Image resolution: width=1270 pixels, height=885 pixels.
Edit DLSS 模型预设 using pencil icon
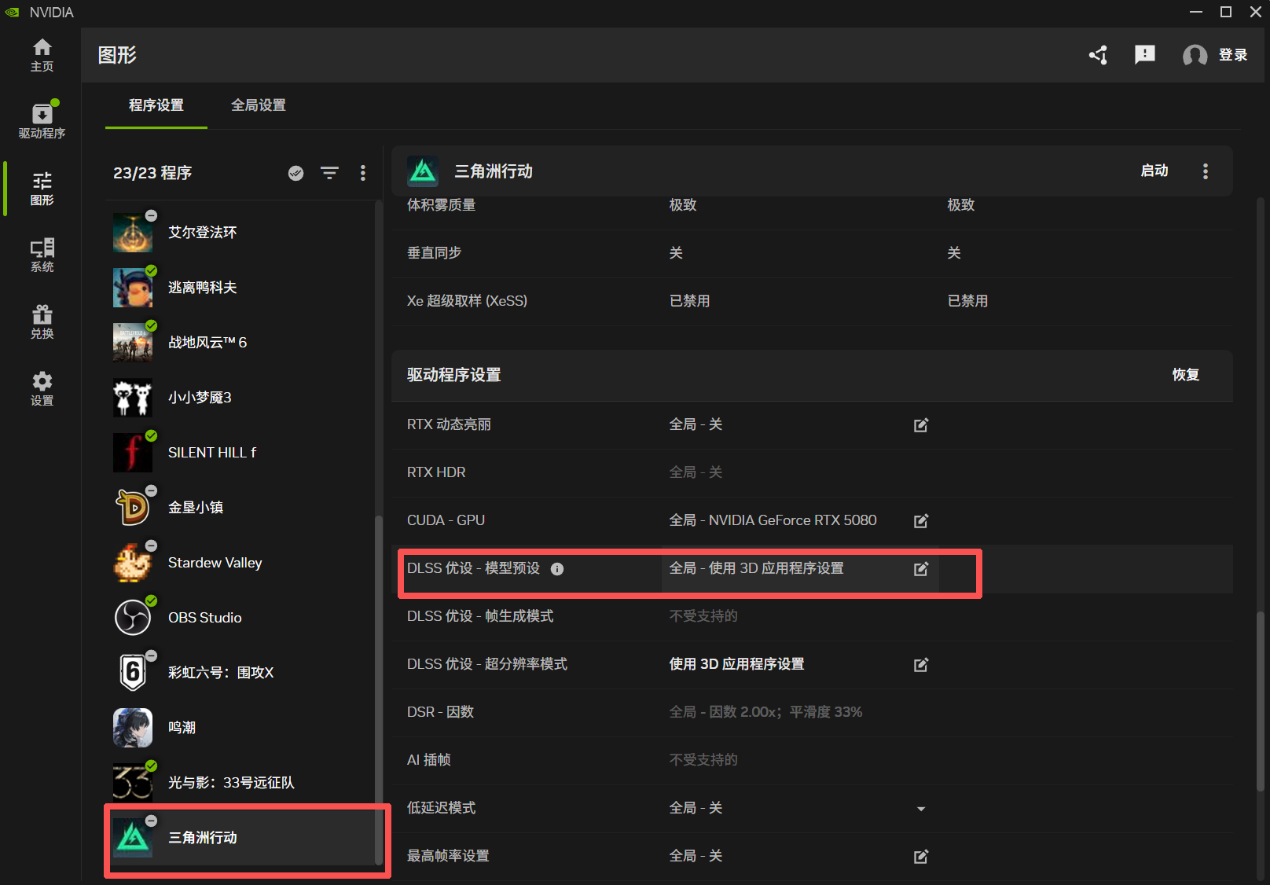920,568
